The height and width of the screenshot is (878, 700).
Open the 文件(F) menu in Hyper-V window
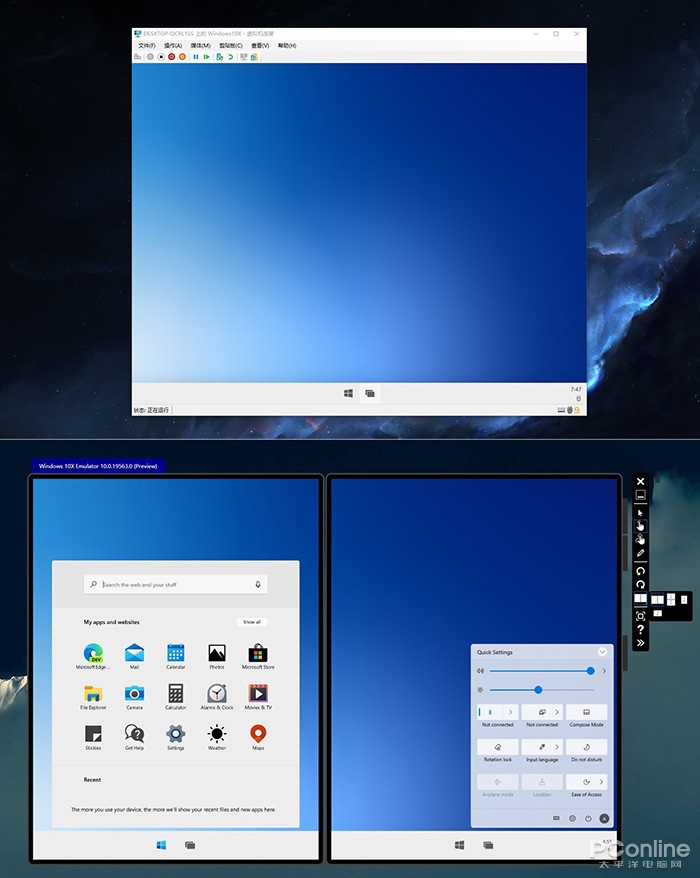pyautogui.click(x=147, y=45)
